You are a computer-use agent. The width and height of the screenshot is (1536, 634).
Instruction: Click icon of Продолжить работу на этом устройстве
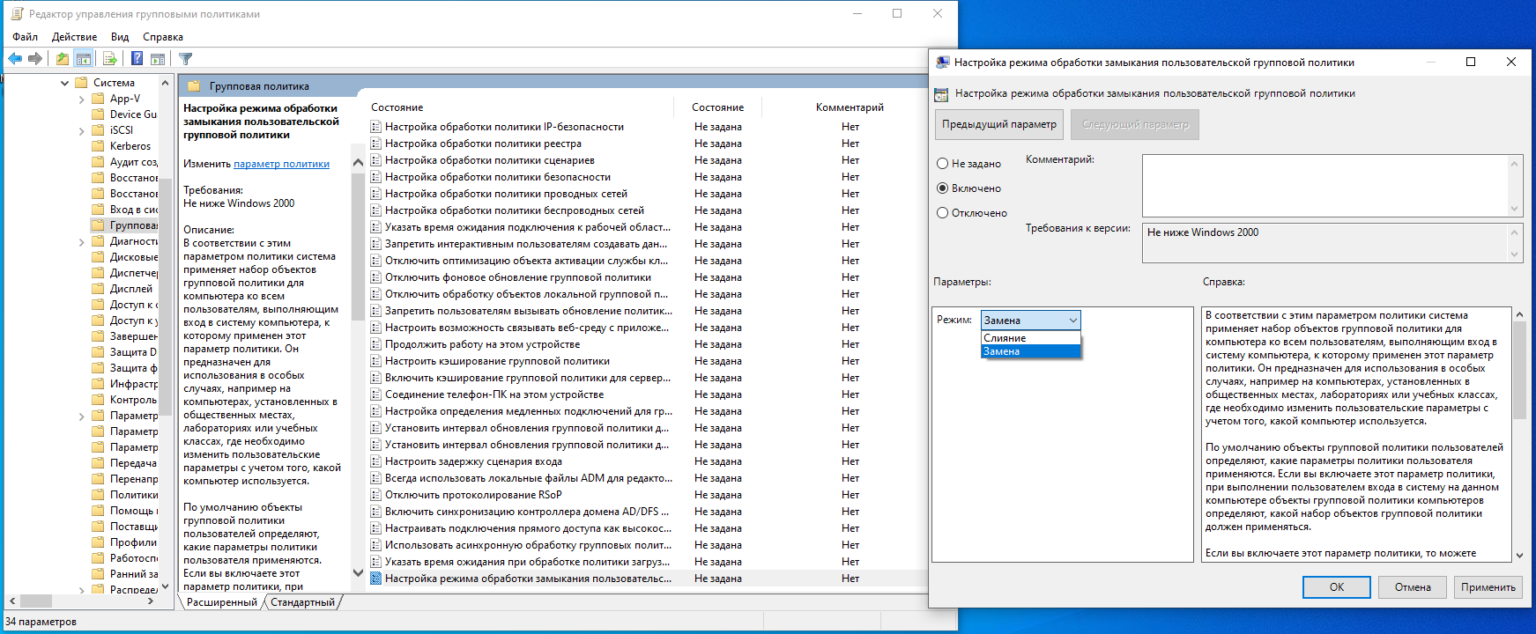(x=376, y=344)
